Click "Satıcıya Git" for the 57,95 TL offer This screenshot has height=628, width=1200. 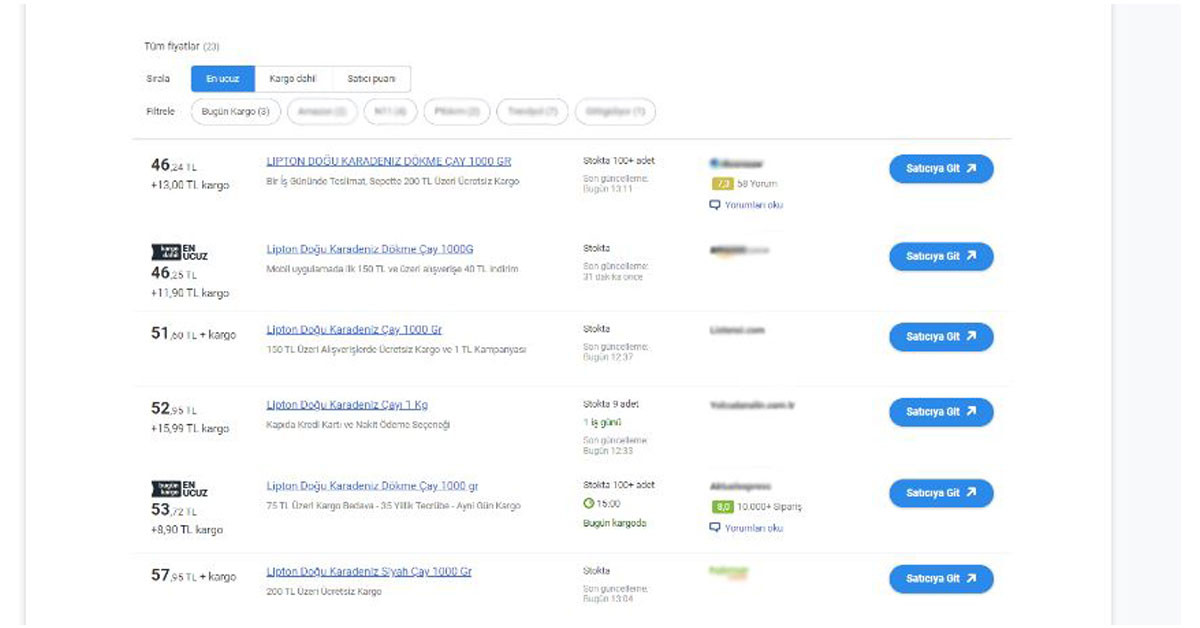point(941,579)
